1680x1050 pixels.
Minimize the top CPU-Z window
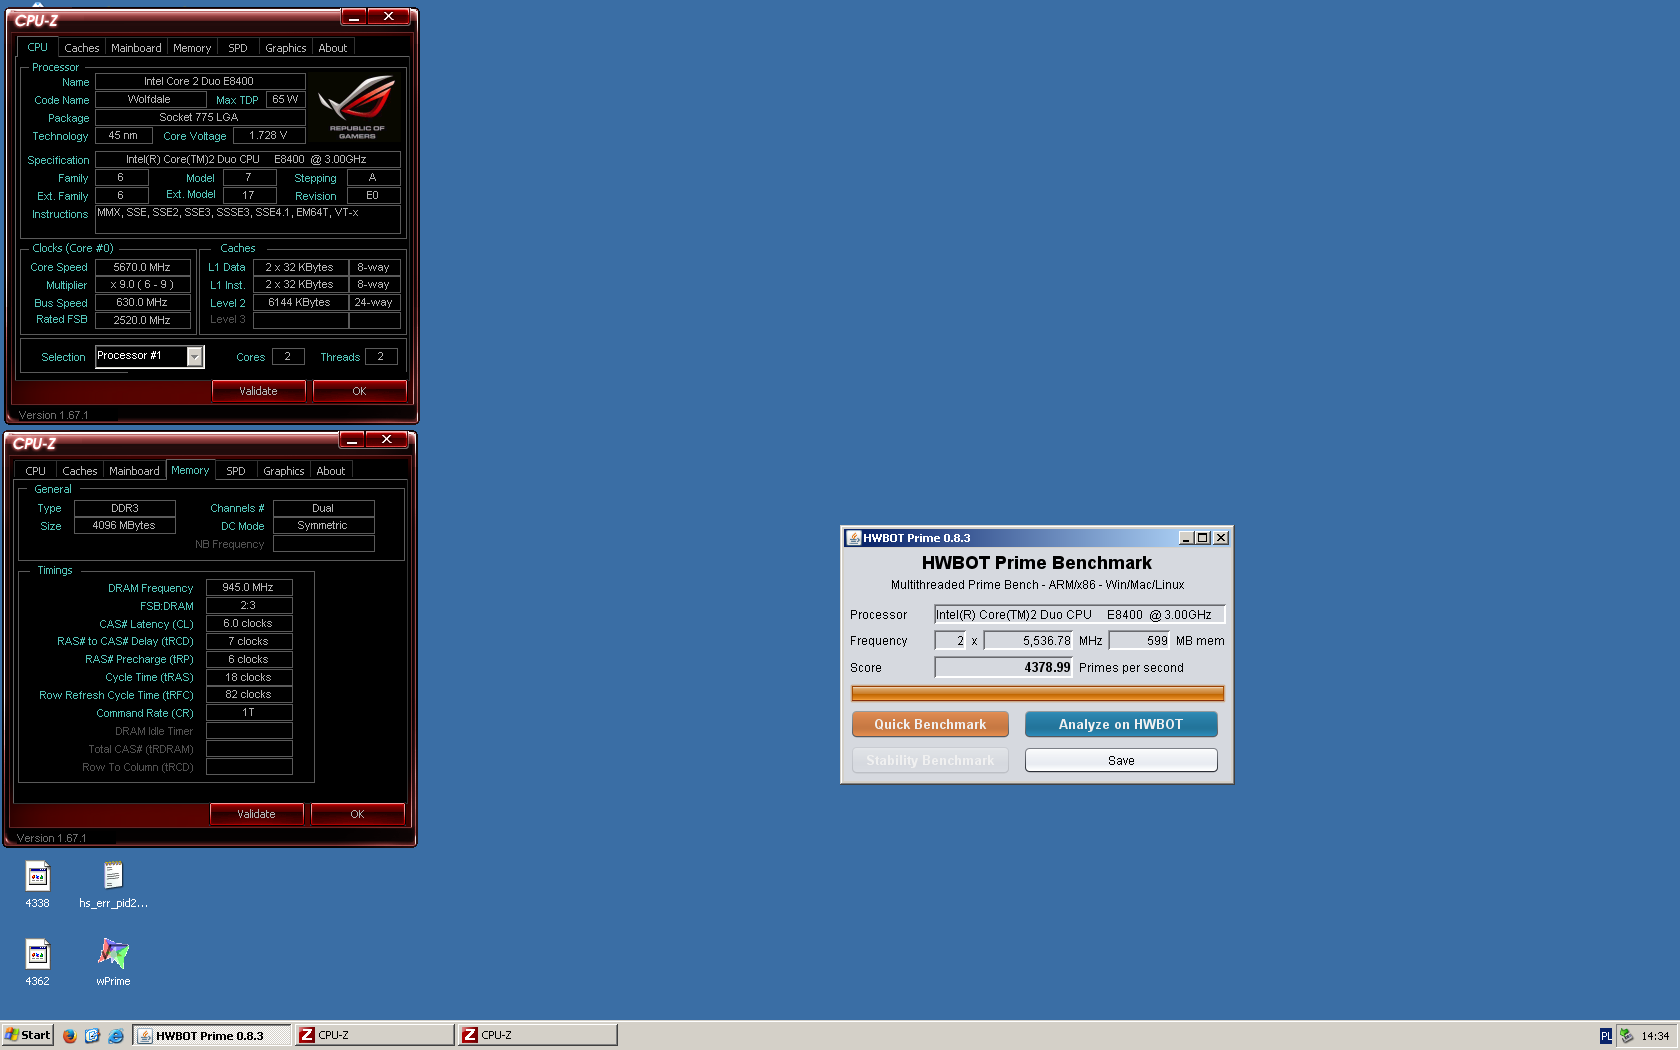(354, 17)
